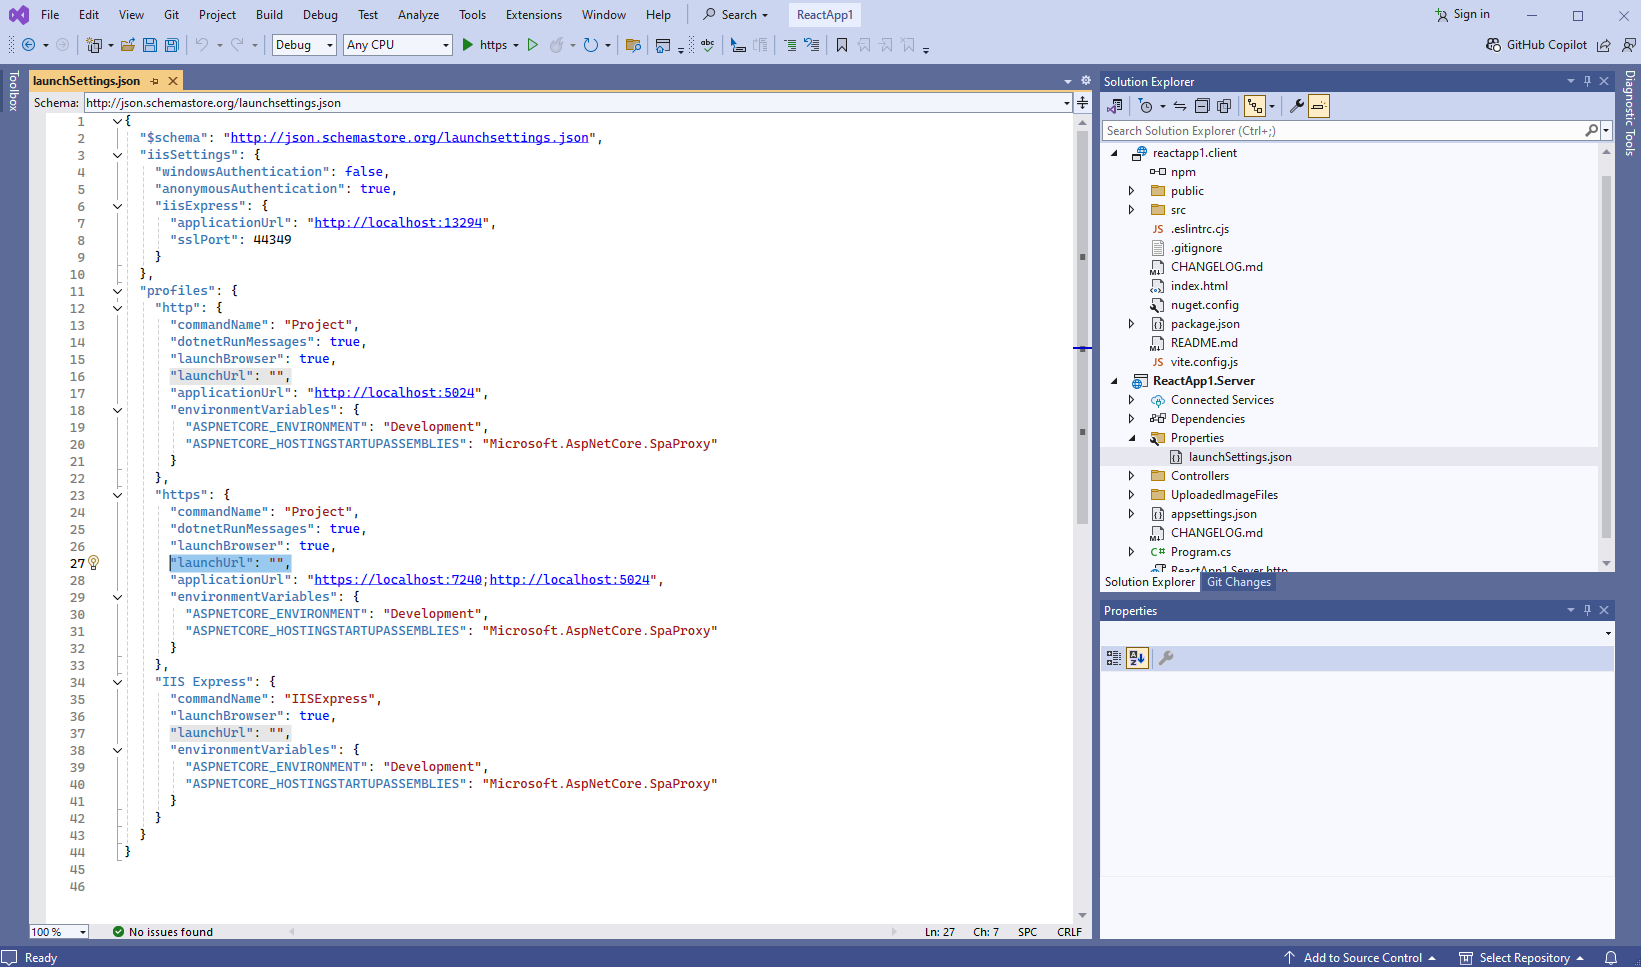The width and height of the screenshot is (1641, 967).
Task: Click the localhost:13294 URL link in editor
Action: pyautogui.click(x=398, y=223)
